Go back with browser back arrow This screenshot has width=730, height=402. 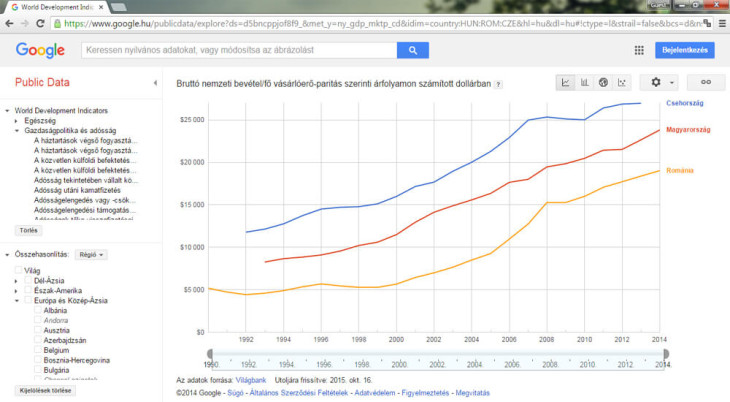pos(9,23)
